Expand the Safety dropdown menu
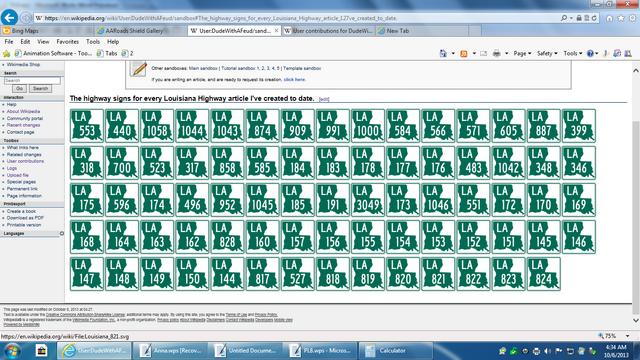Viewport: 640px width, 360px height. (547, 53)
